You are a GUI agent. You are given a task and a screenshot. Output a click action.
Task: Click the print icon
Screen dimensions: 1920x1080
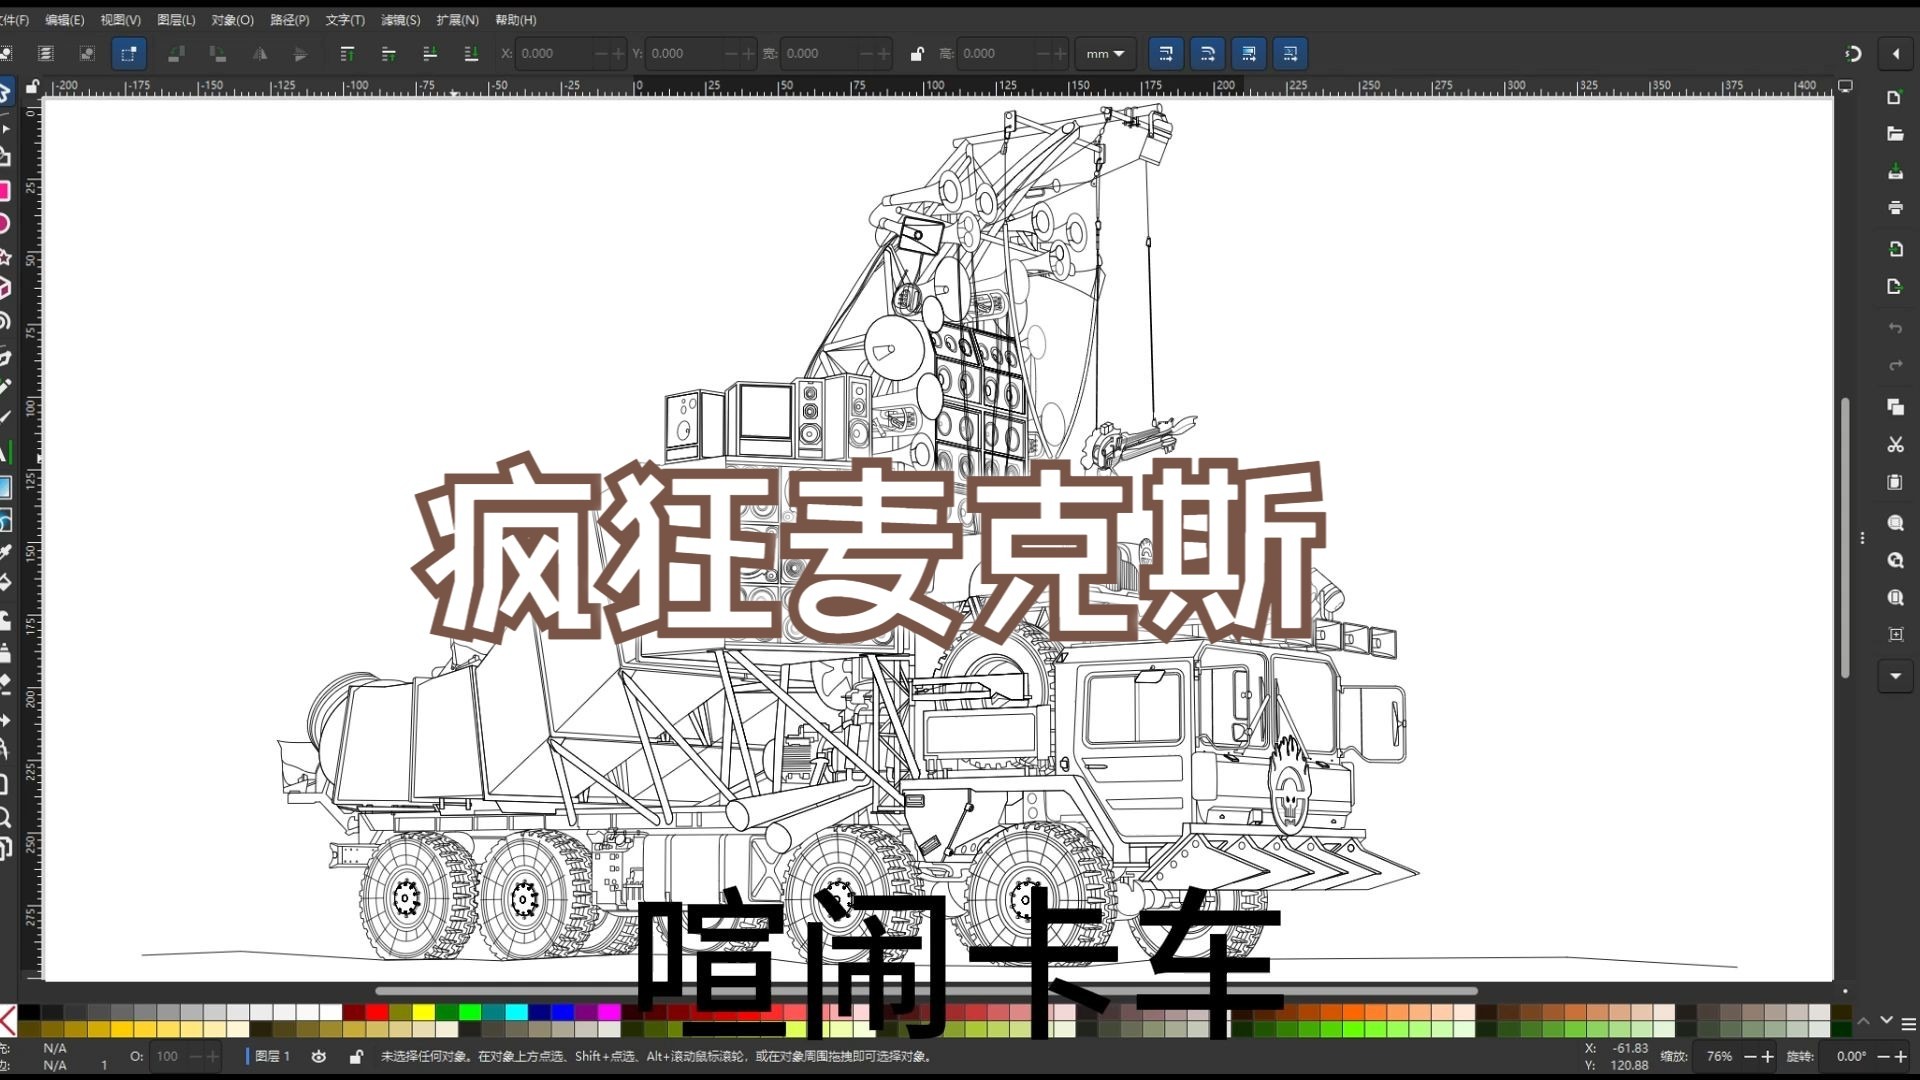pos(1895,208)
